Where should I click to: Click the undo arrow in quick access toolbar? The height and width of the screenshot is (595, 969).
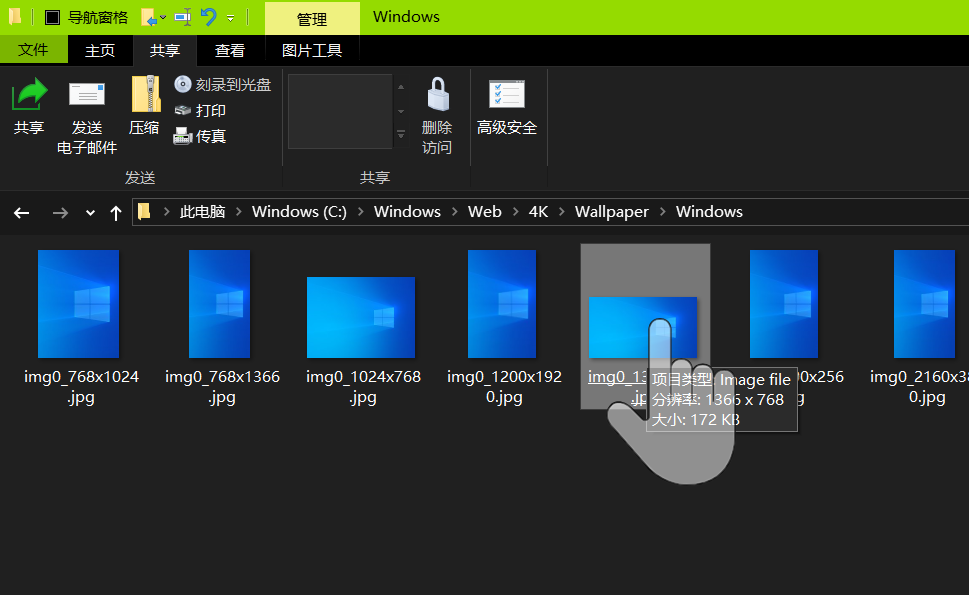(209, 17)
